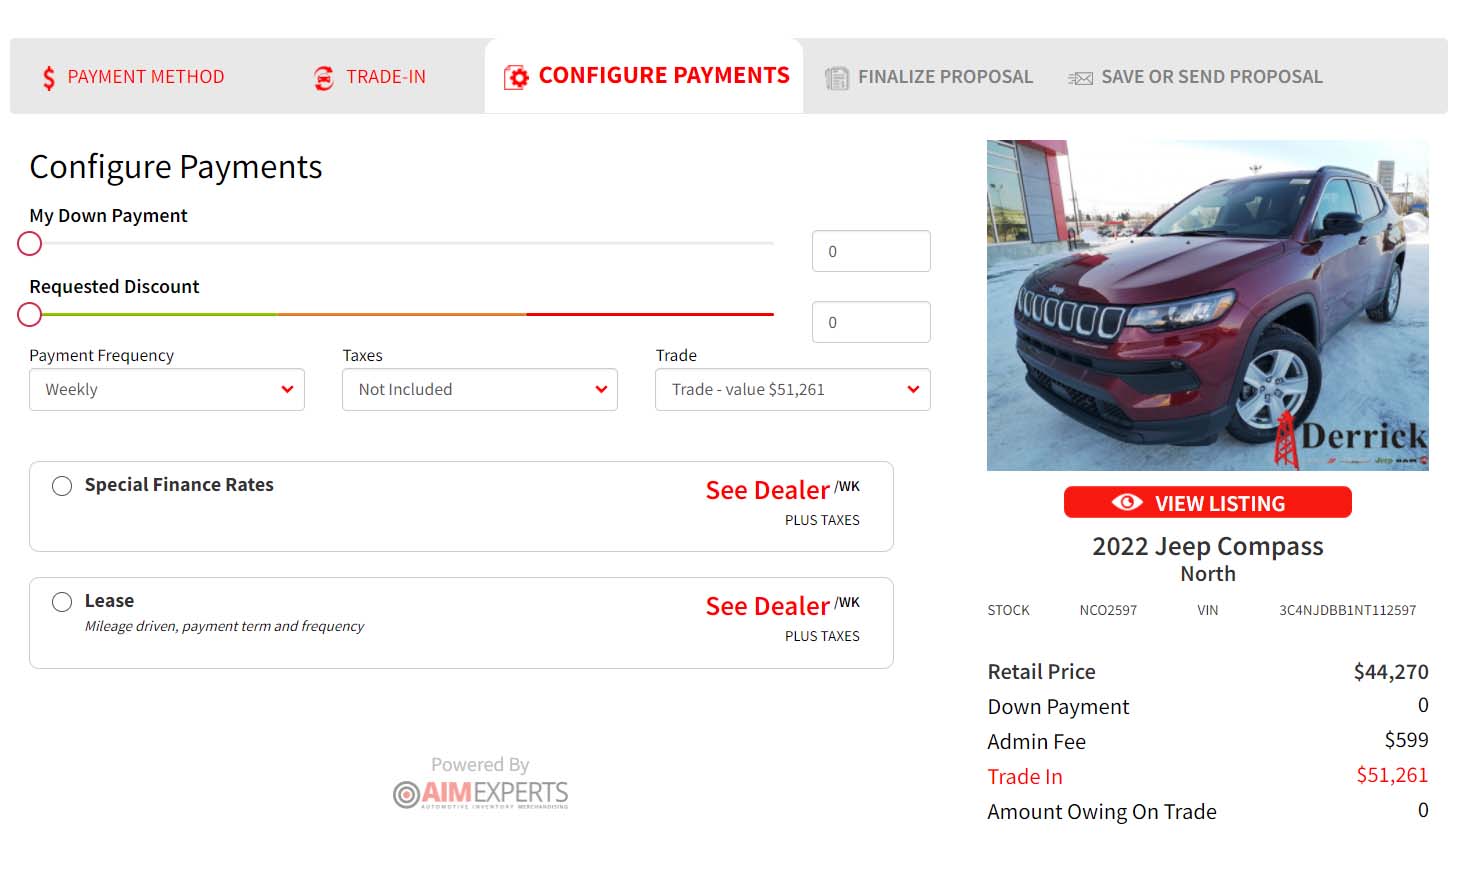Click the Retail Price value $44,270
This screenshot has height=892, width=1467.
(x=1391, y=672)
